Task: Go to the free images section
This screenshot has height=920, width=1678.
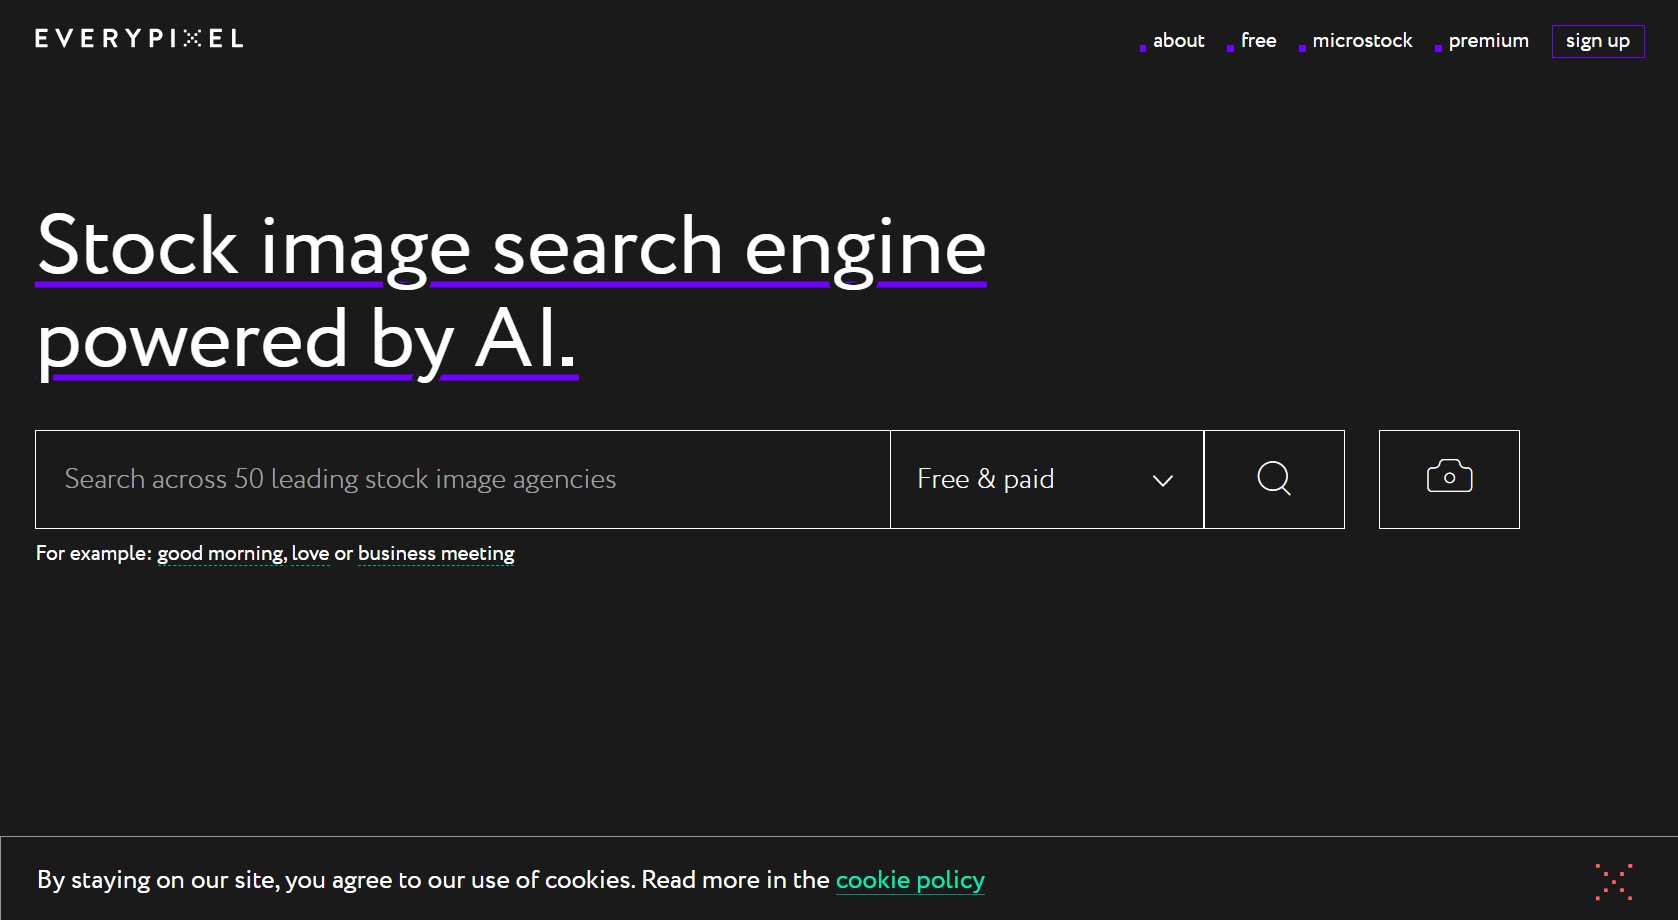Action: coord(1258,41)
